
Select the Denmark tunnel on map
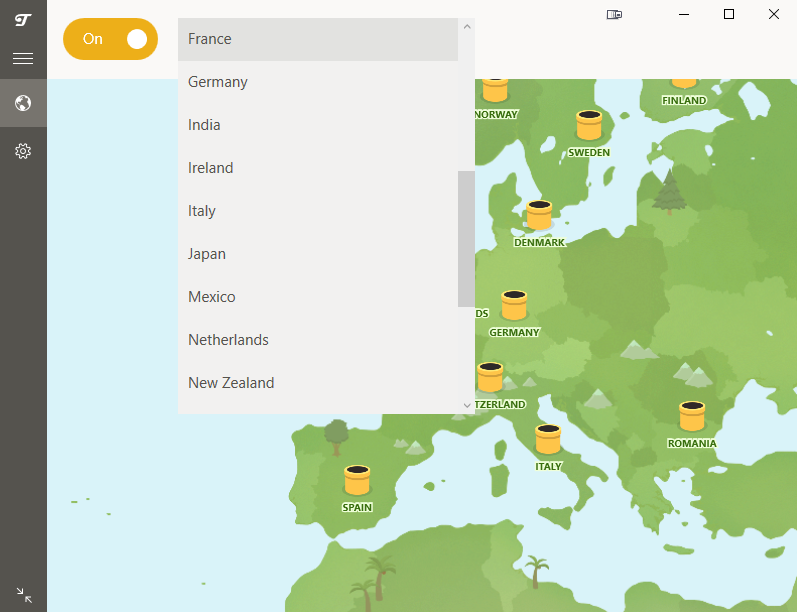pos(539,215)
